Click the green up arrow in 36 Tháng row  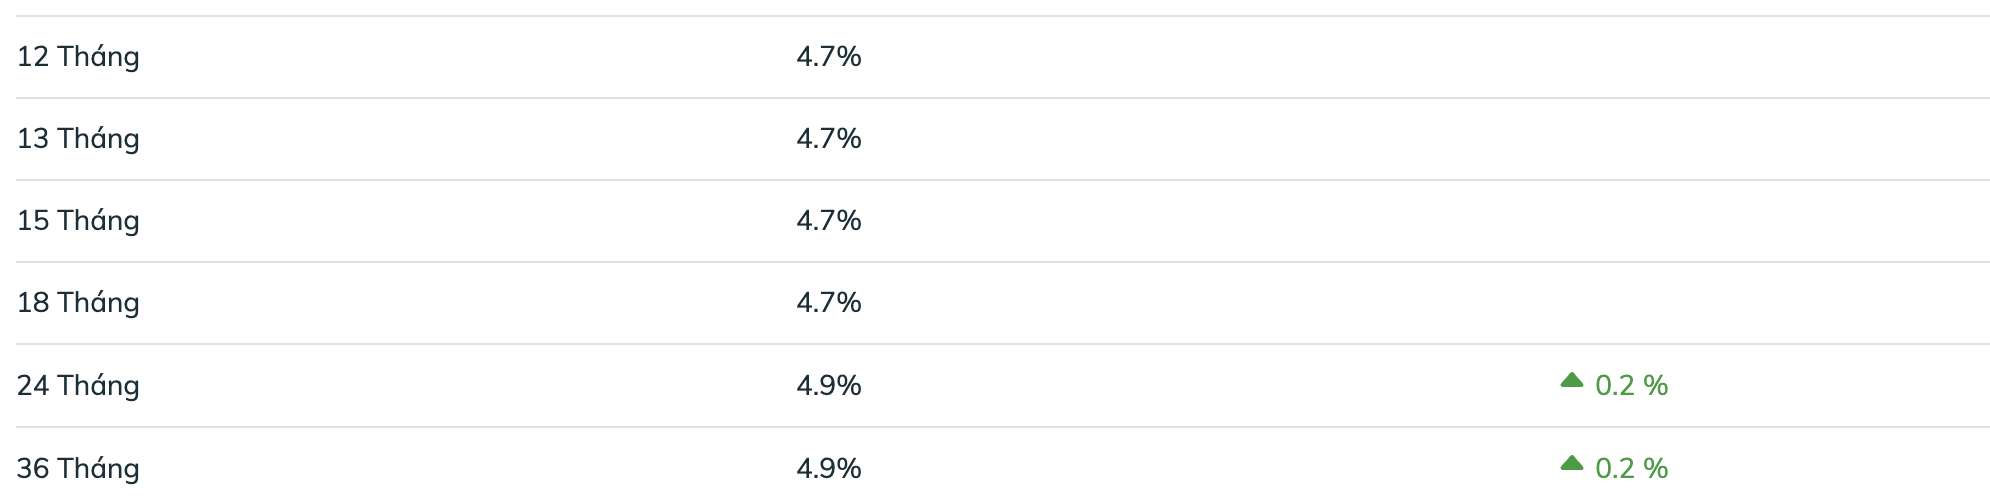click(1571, 463)
